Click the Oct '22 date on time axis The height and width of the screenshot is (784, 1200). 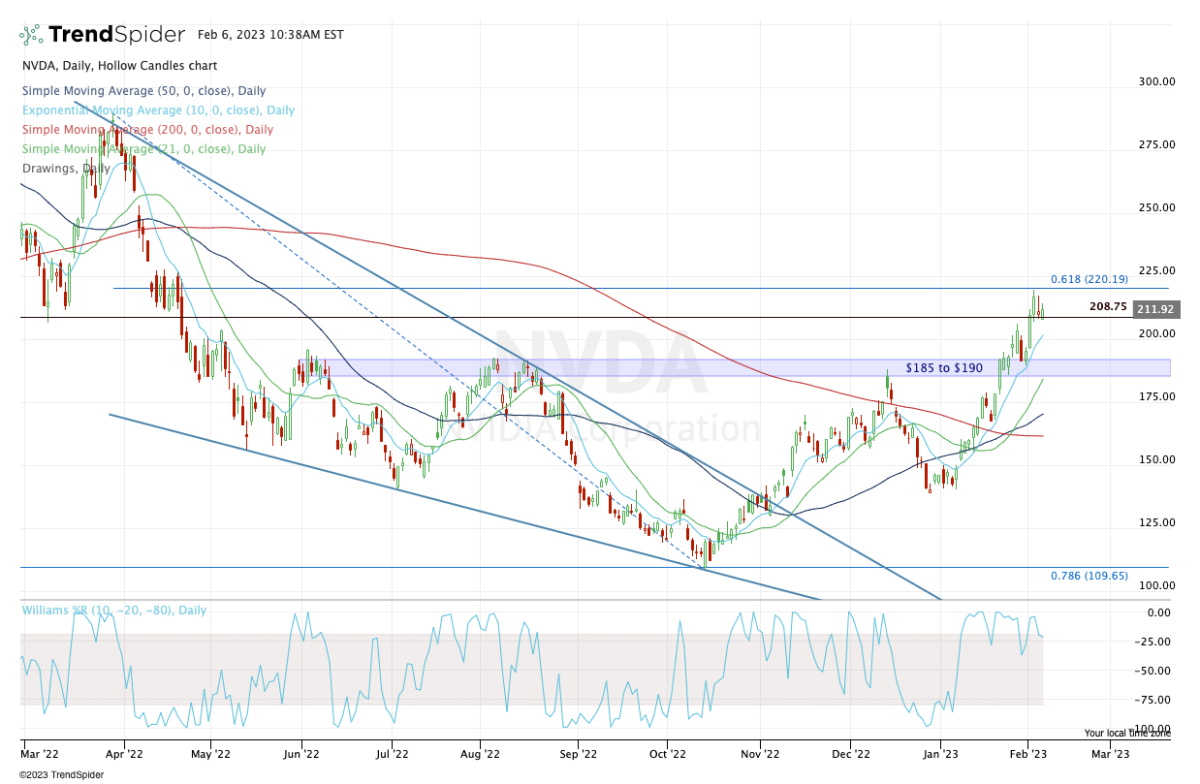pyautogui.click(x=666, y=746)
